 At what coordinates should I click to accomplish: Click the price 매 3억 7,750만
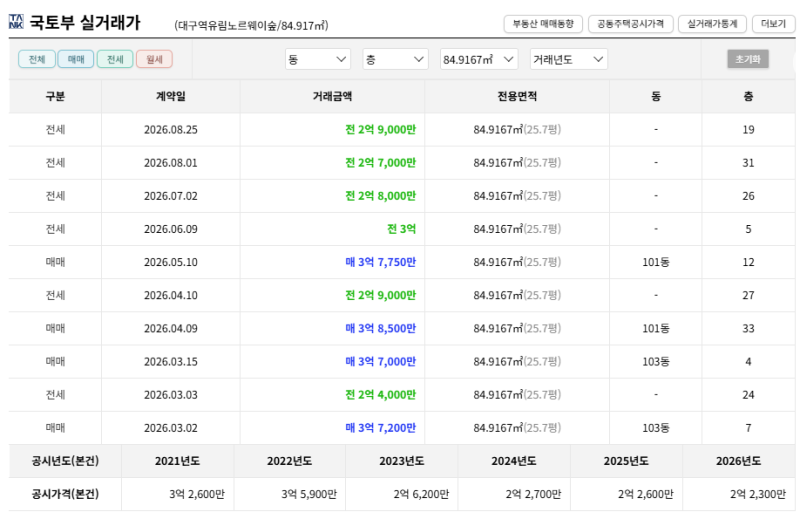(x=381, y=262)
